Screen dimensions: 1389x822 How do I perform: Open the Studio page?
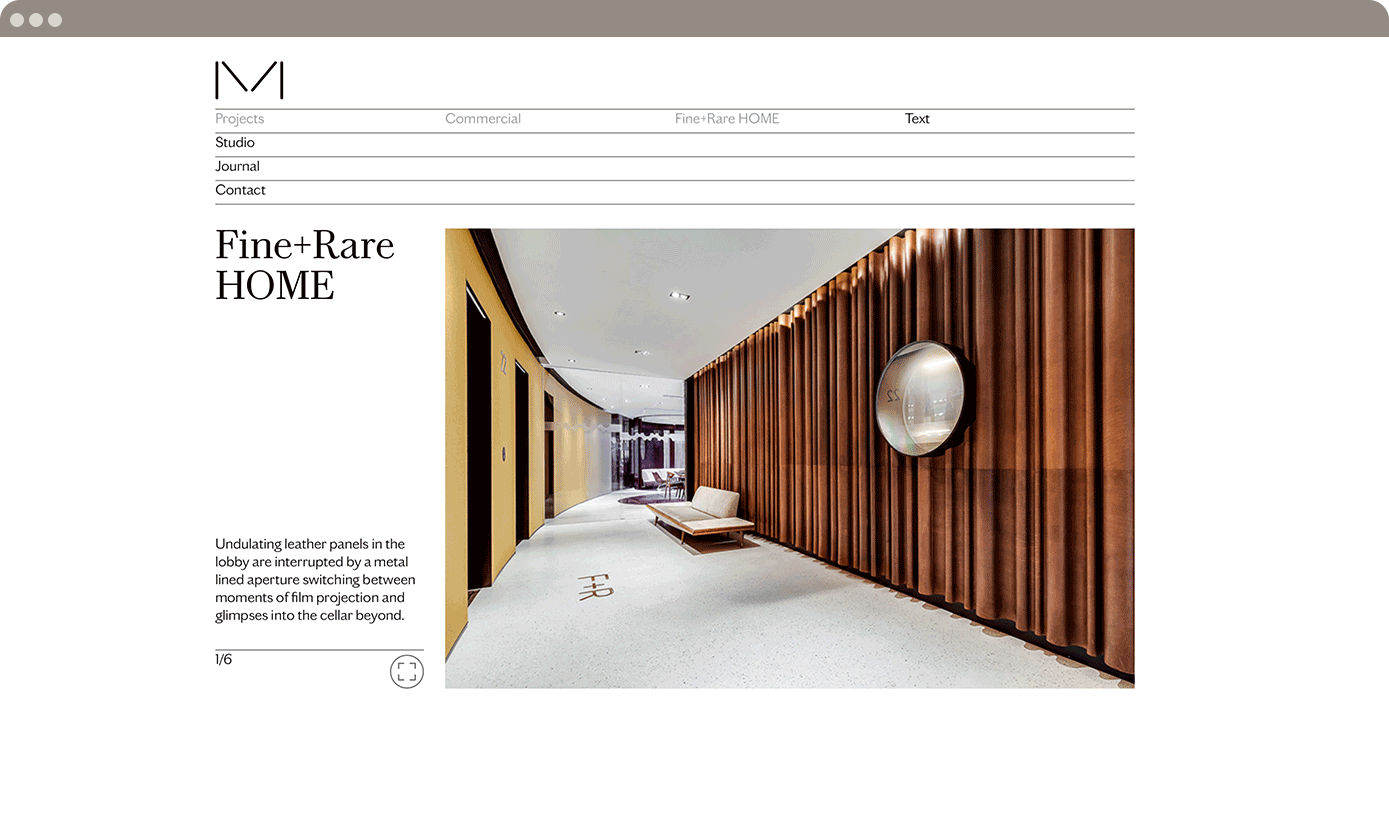(235, 143)
